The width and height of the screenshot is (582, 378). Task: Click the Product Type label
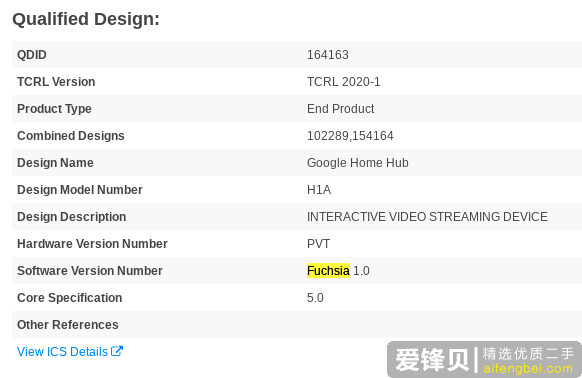coord(54,109)
